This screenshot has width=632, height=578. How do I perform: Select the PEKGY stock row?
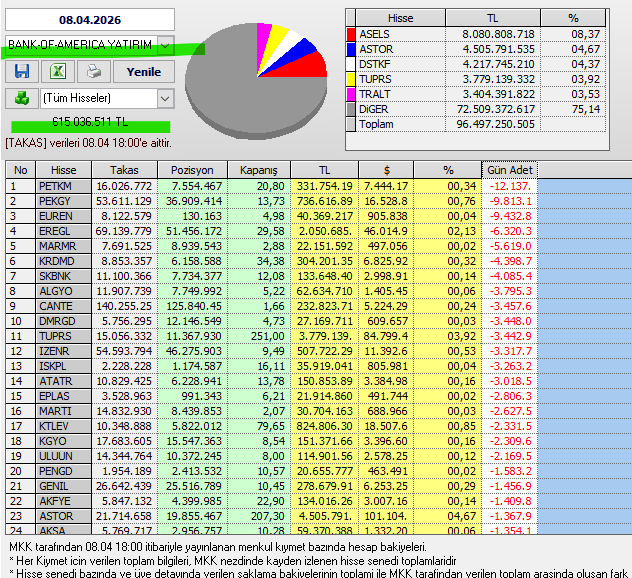tap(272, 201)
